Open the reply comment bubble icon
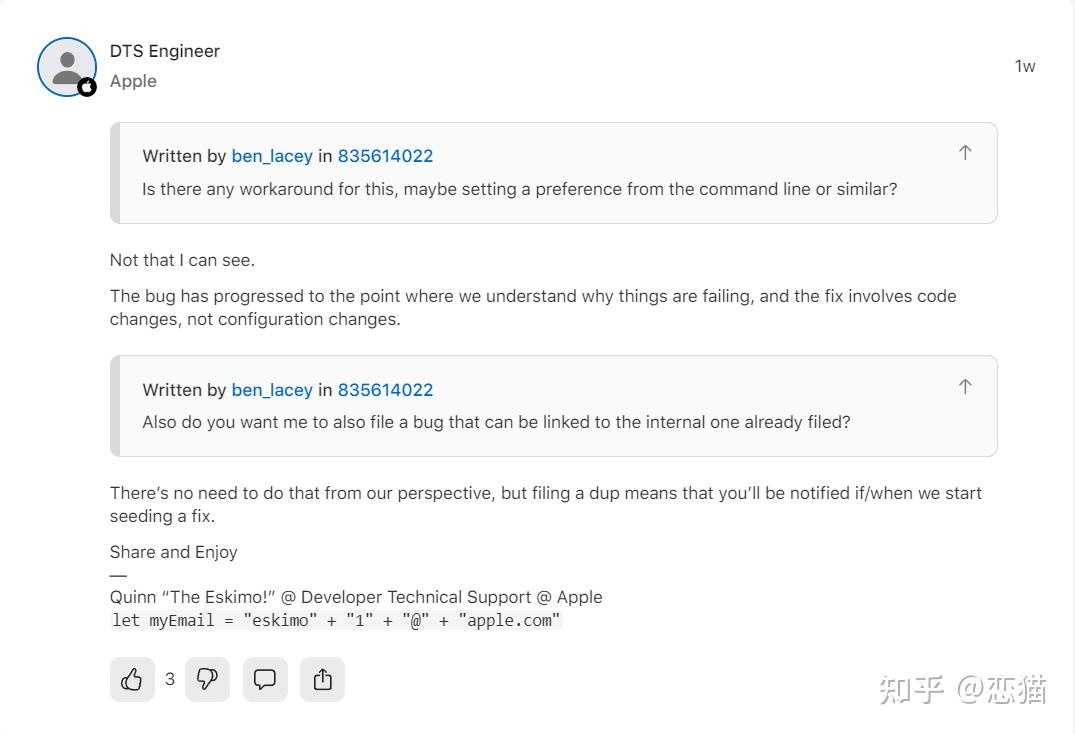This screenshot has height=734, width=1075. (x=265, y=680)
